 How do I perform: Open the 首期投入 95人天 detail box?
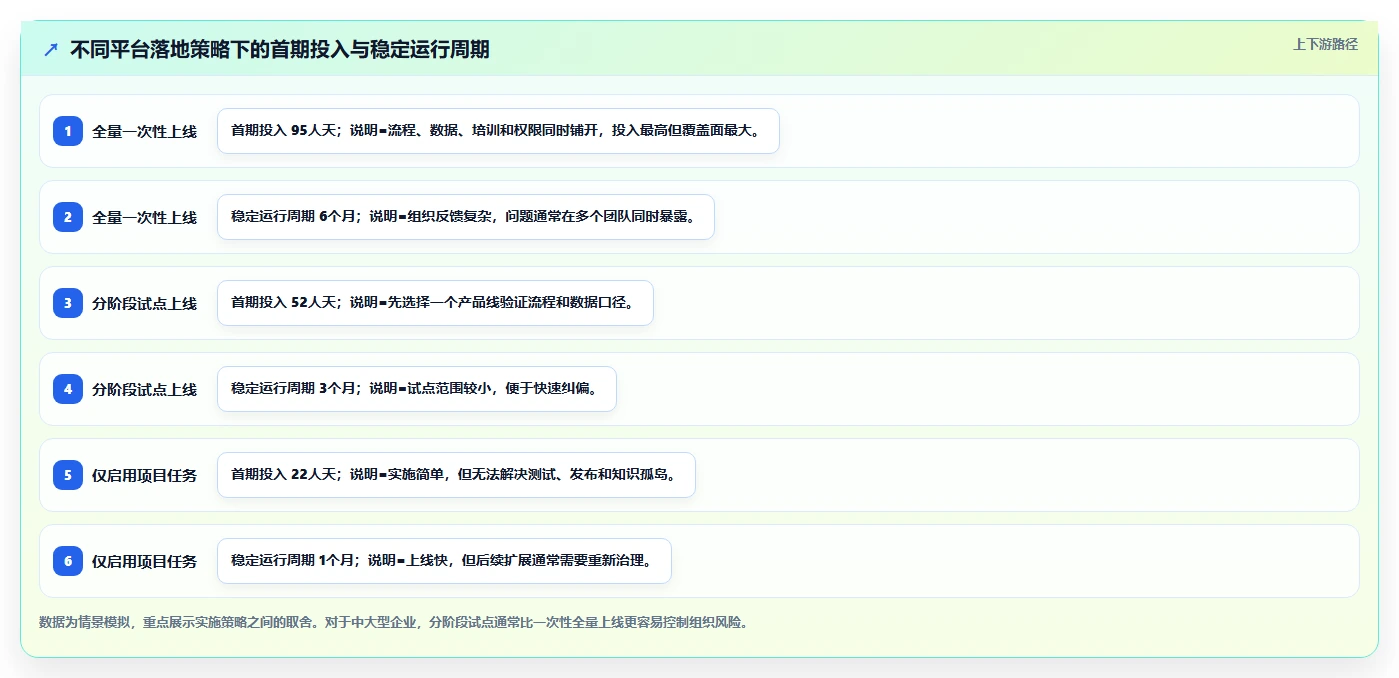pos(498,131)
